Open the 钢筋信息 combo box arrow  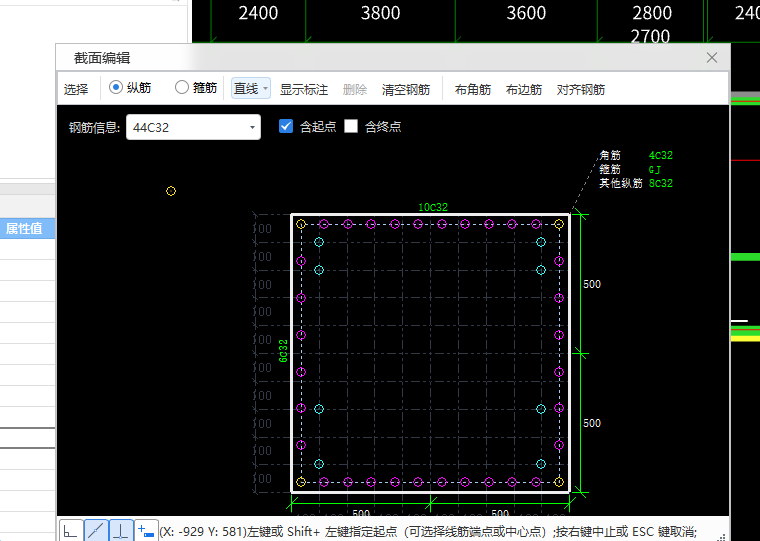(252, 127)
